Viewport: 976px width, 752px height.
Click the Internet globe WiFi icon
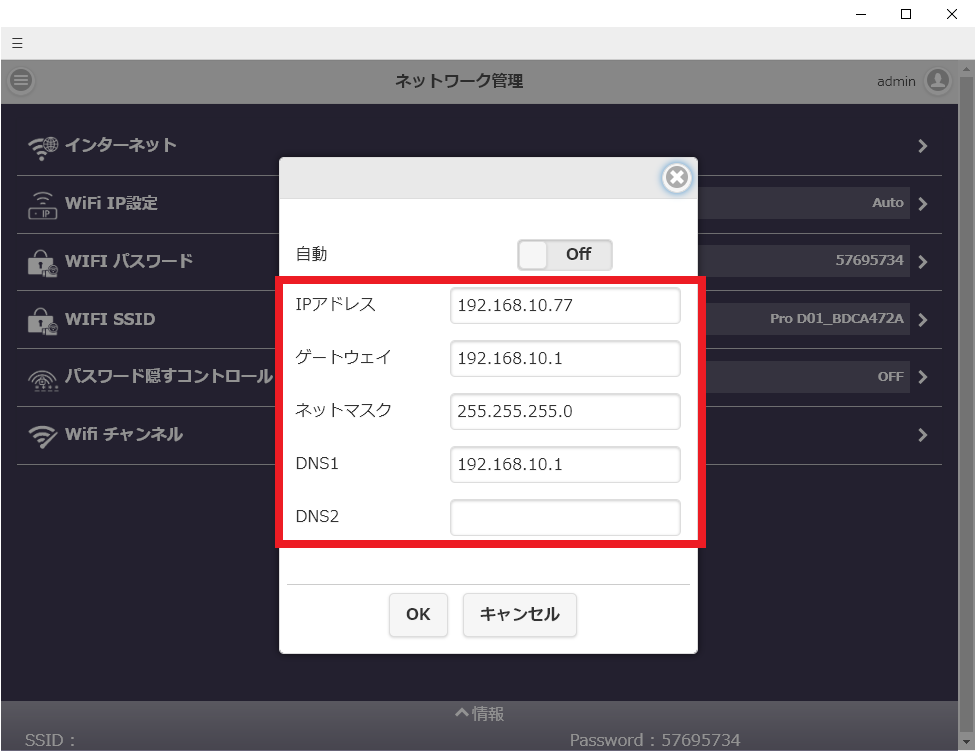tap(43, 146)
